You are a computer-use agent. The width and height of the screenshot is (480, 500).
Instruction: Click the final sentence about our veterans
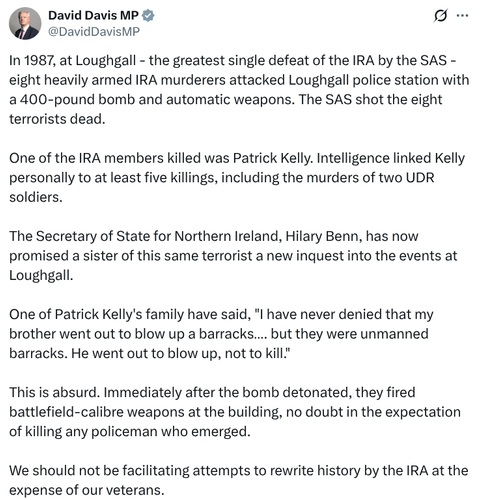pos(239,480)
